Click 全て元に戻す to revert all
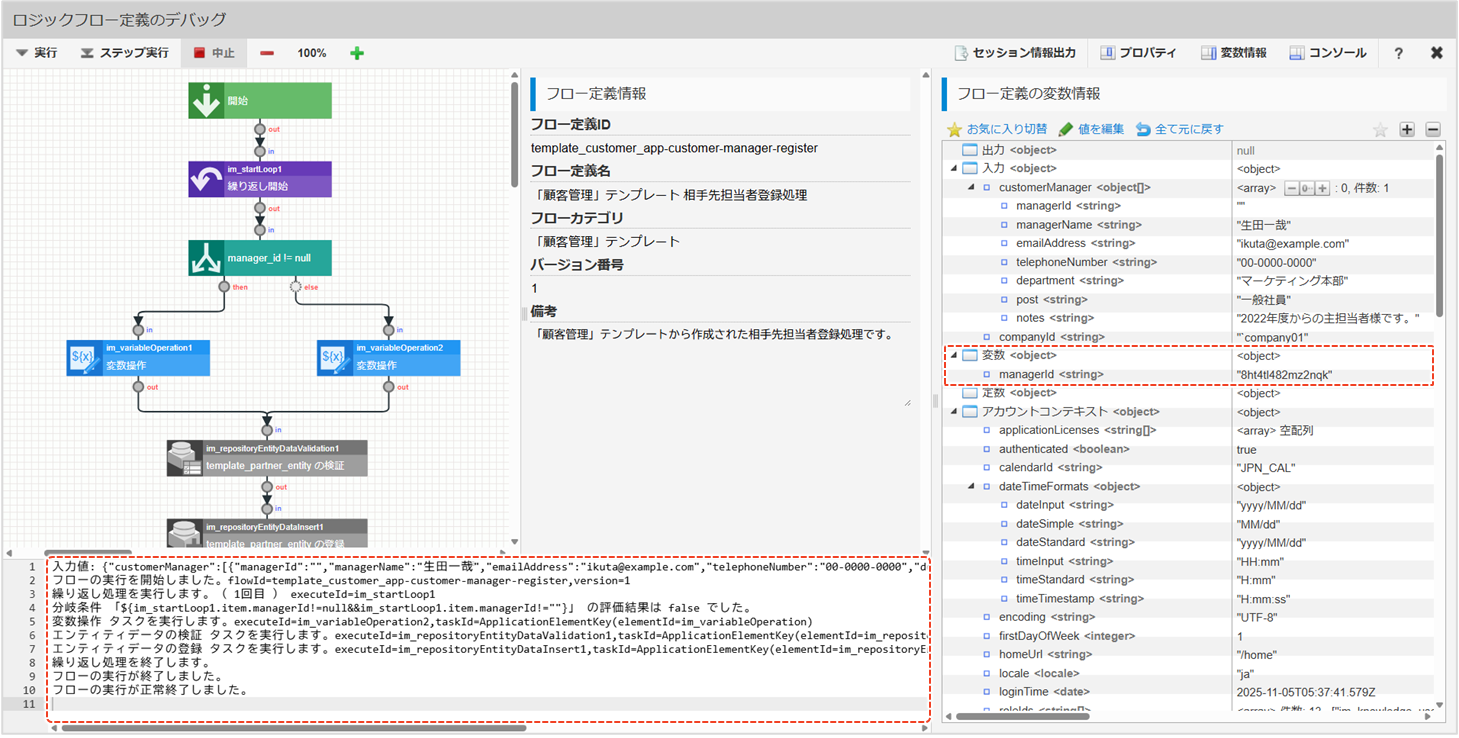 point(1180,129)
